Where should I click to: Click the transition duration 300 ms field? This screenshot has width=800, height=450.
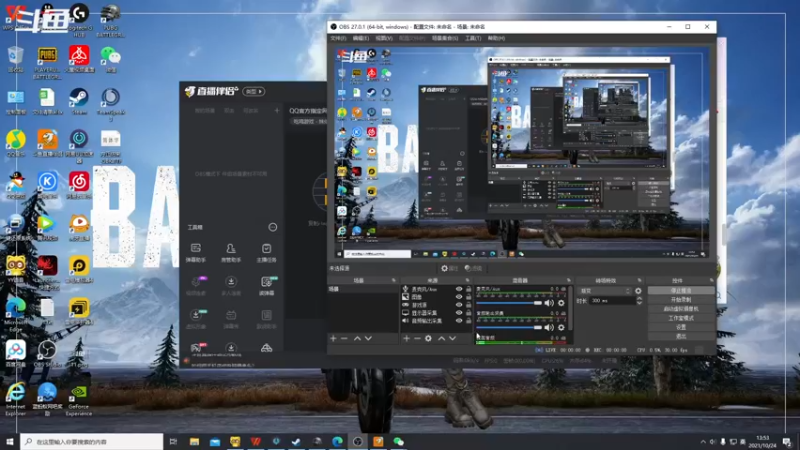[x=612, y=301]
